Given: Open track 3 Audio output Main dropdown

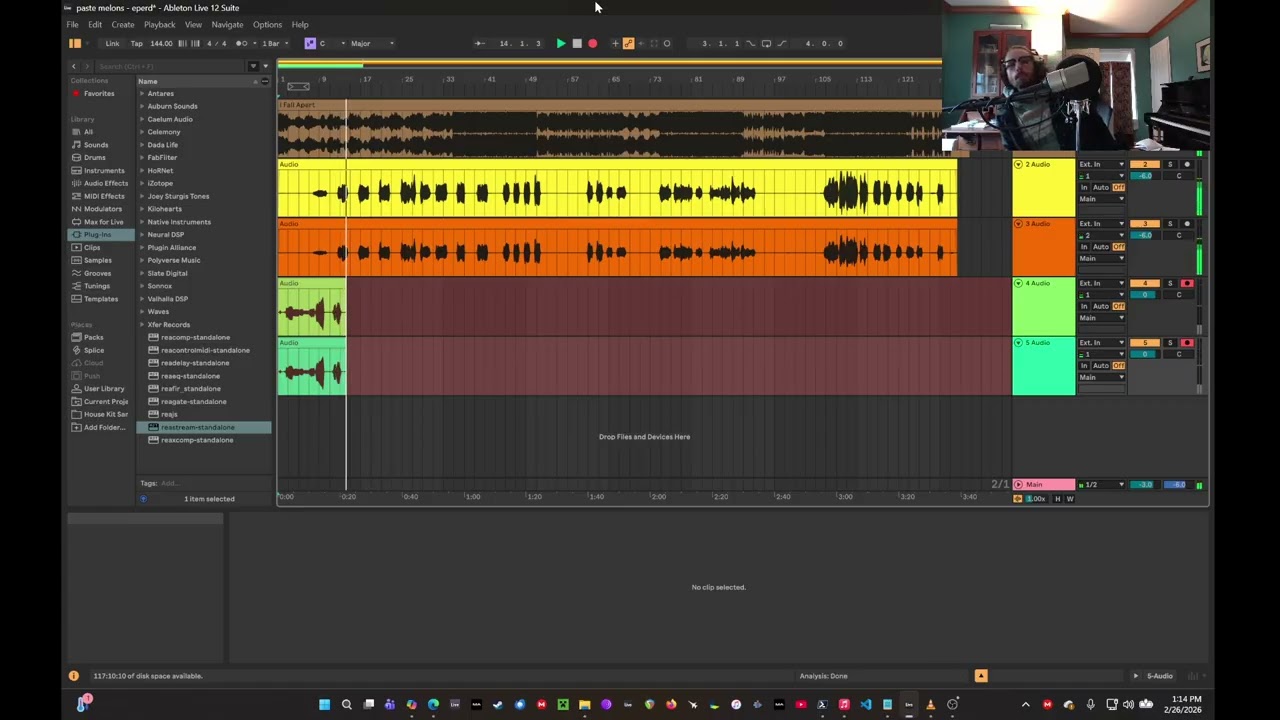Looking at the screenshot, I should point(1101,258).
